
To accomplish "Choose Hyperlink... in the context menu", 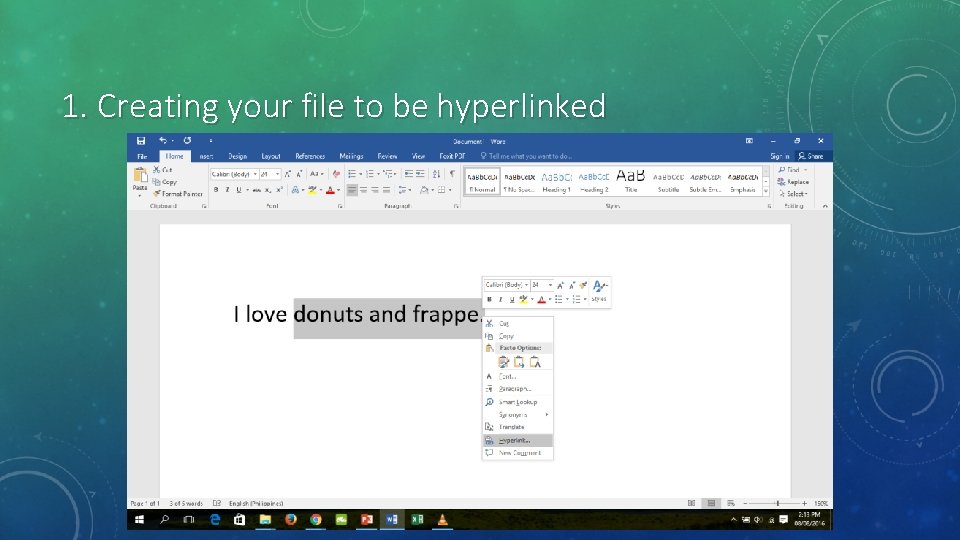I will click(517, 441).
